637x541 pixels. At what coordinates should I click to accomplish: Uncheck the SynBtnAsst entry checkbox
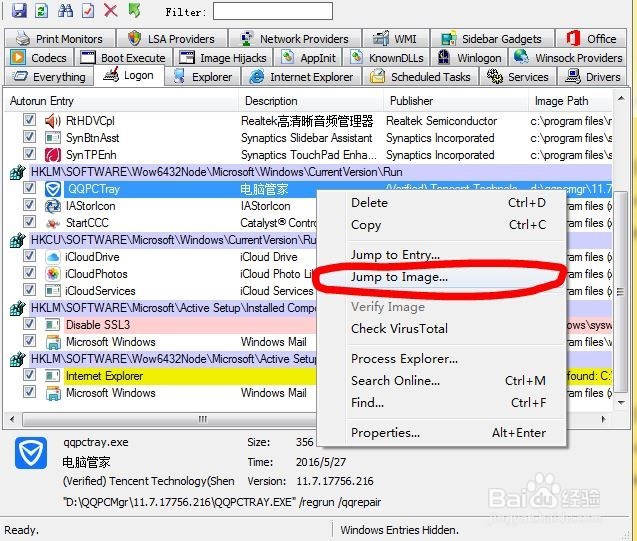tap(29, 137)
